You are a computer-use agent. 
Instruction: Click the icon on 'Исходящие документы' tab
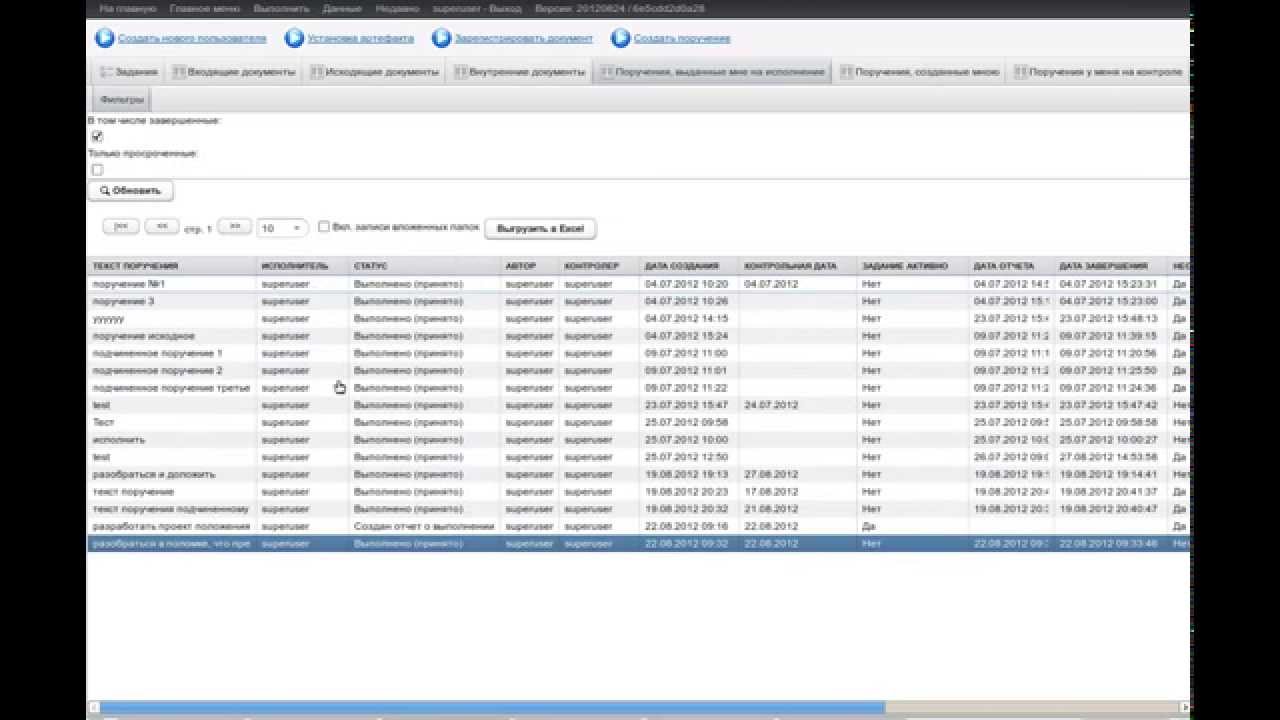click(317, 72)
